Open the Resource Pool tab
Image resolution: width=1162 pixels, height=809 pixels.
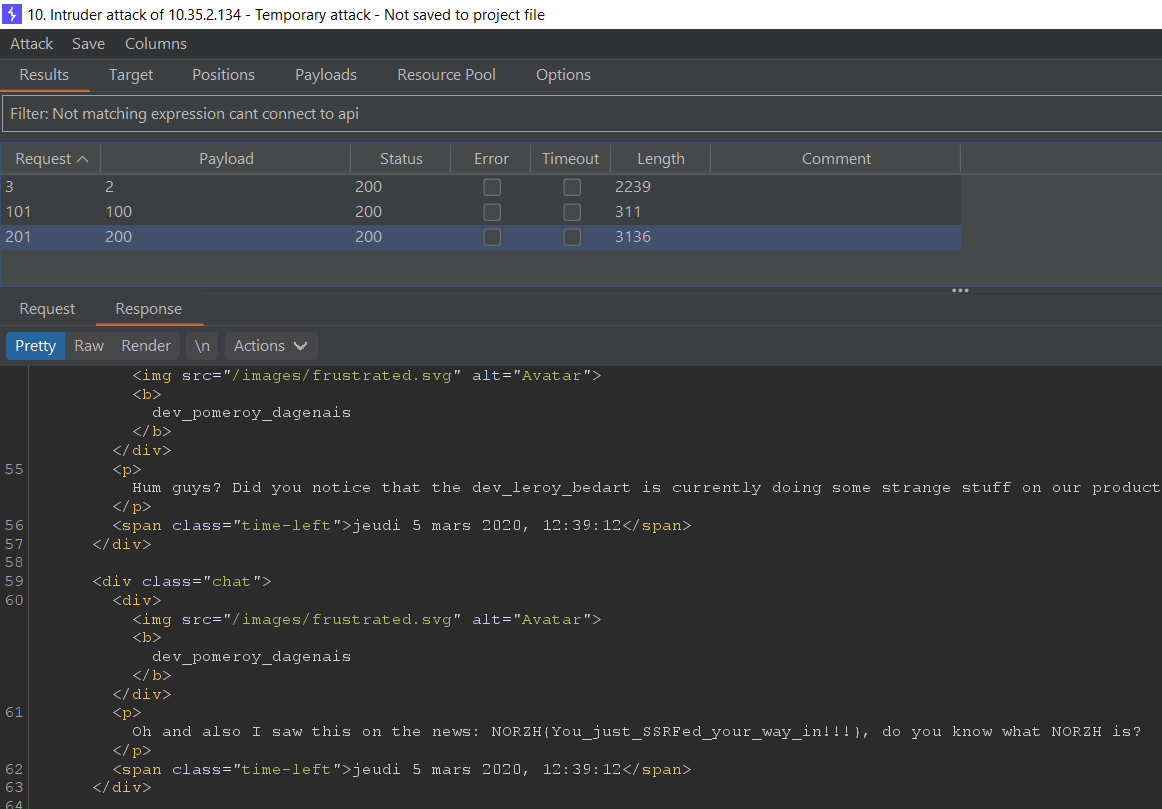pos(446,75)
